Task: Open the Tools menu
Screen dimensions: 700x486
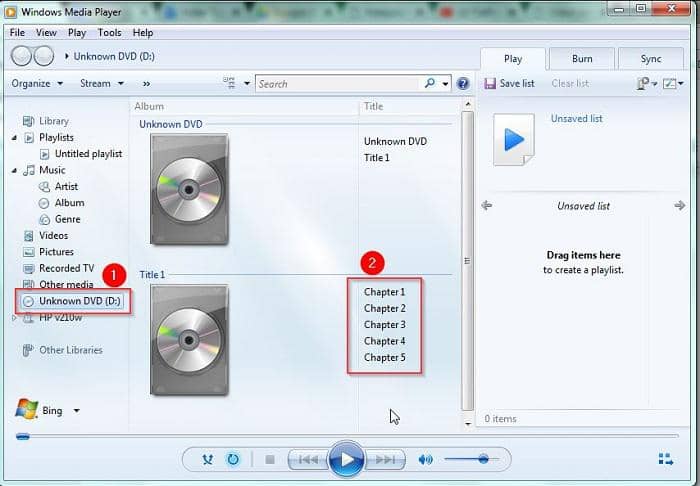Action: [109, 33]
